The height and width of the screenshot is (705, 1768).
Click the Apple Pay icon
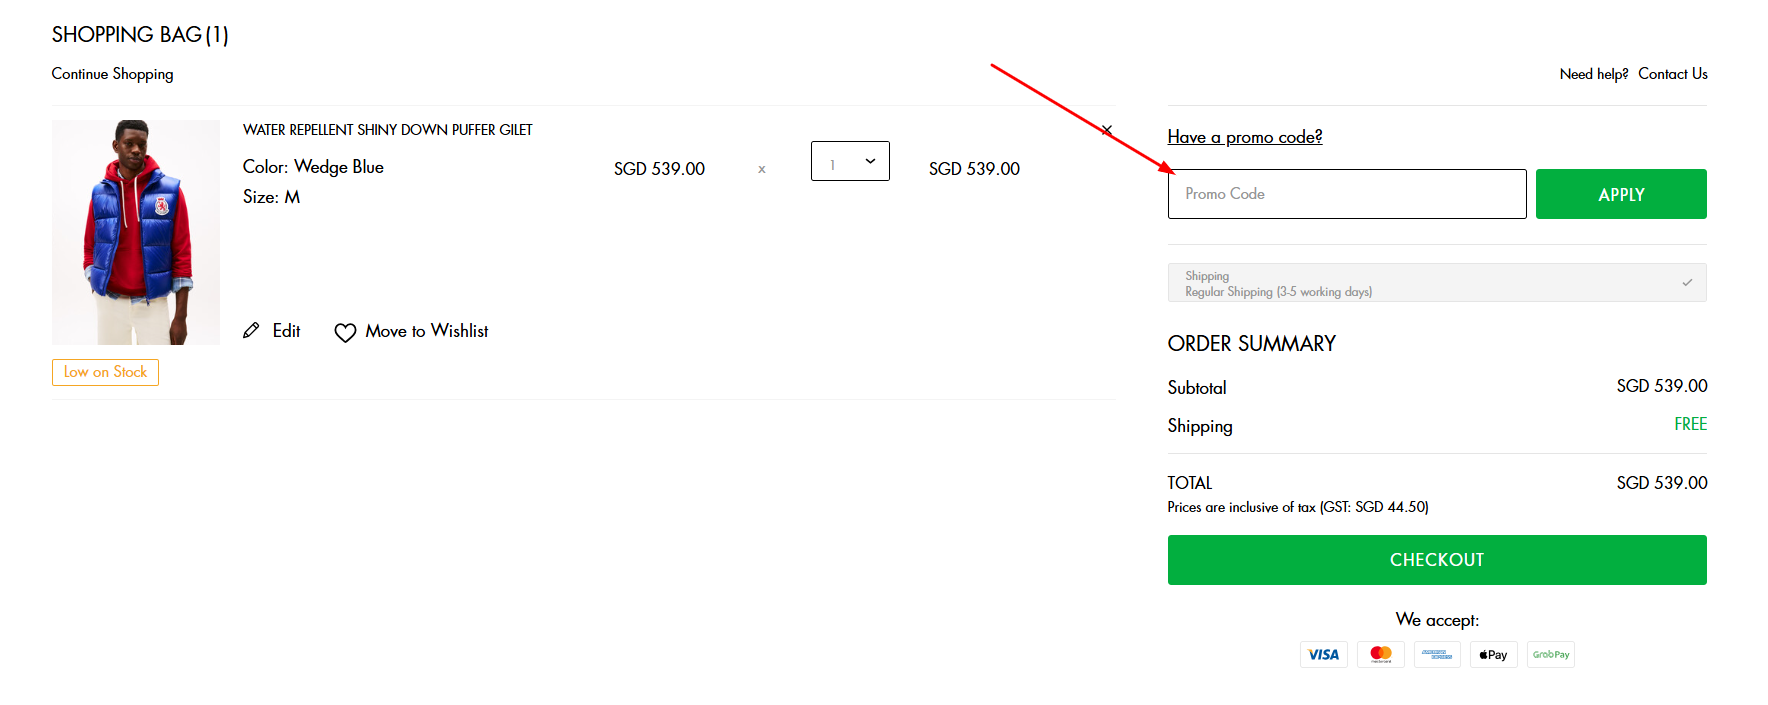pos(1493,655)
